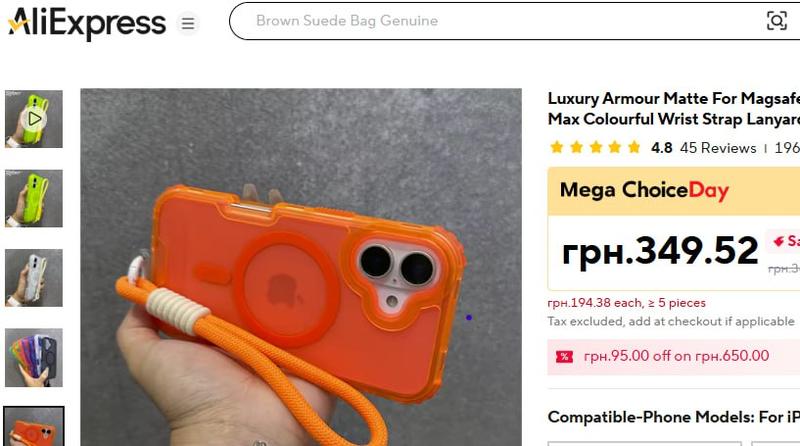
Task: Go to AliExpress home via logo
Action: pos(87,23)
